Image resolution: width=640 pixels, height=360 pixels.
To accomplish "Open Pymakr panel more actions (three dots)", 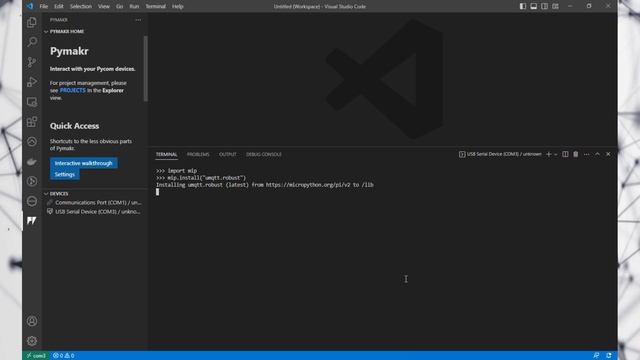I will click(x=138, y=20).
